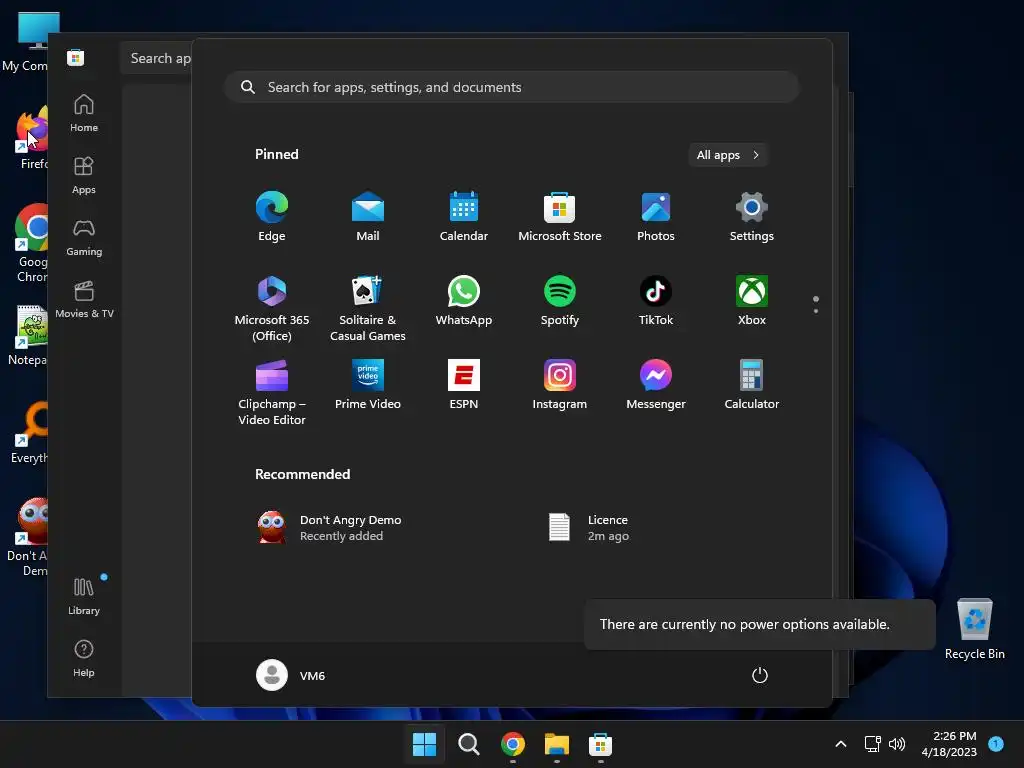The image size is (1024, 768).
Task: Open the VM6 user account menu
Action: coord(291,675)
